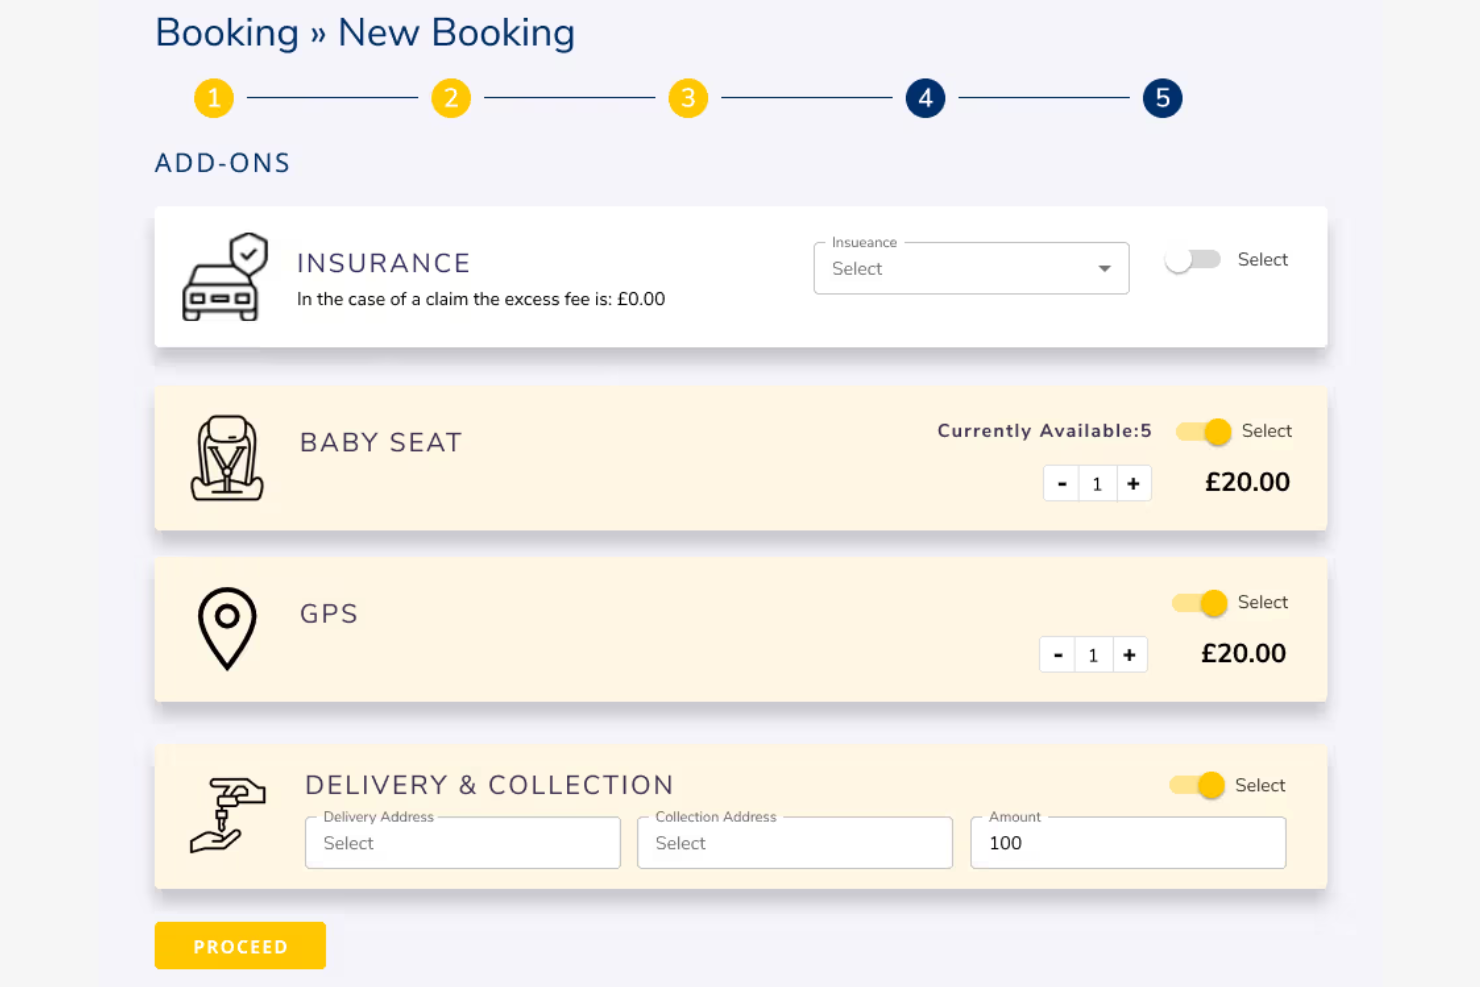
Task: Click the ADD-ONS section label
Action: (222, 162)
